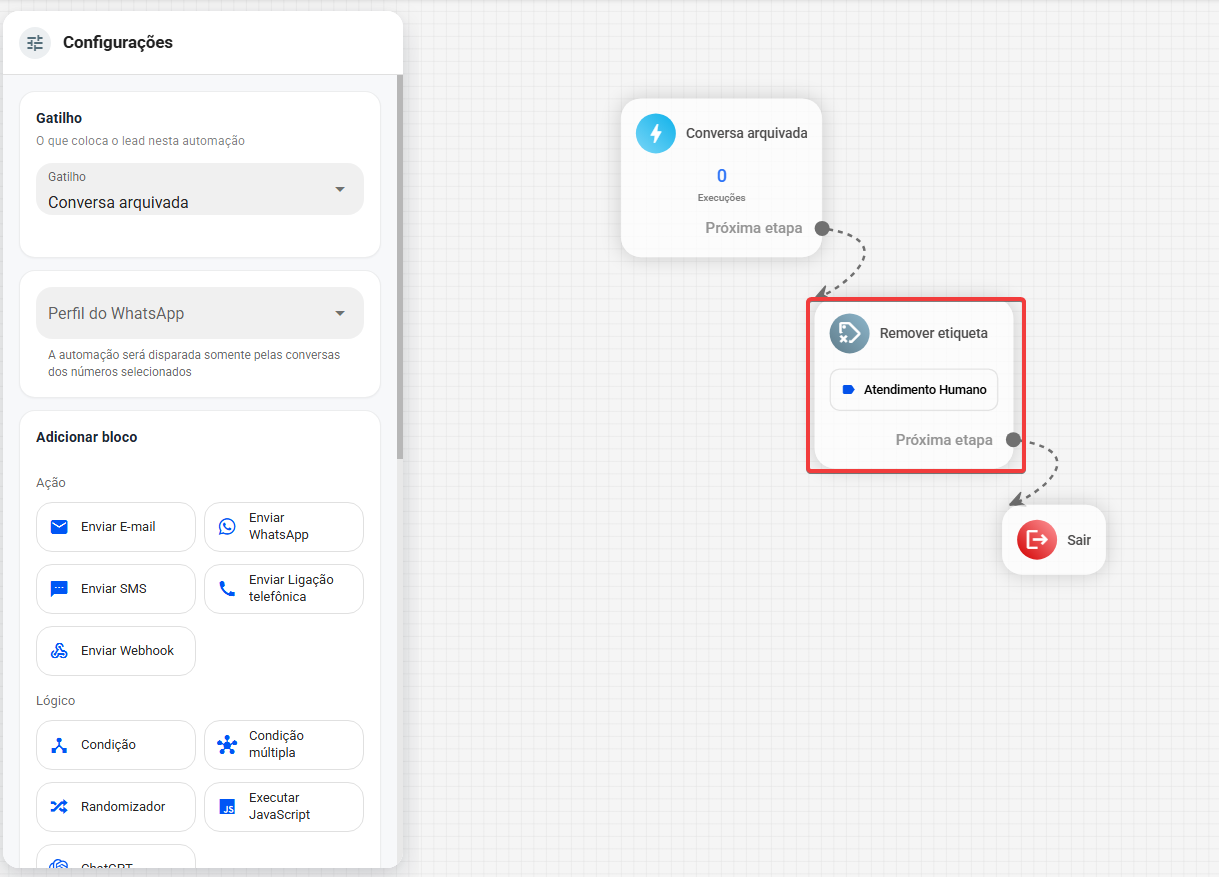Click the "Ação" section label

(51, 483)
